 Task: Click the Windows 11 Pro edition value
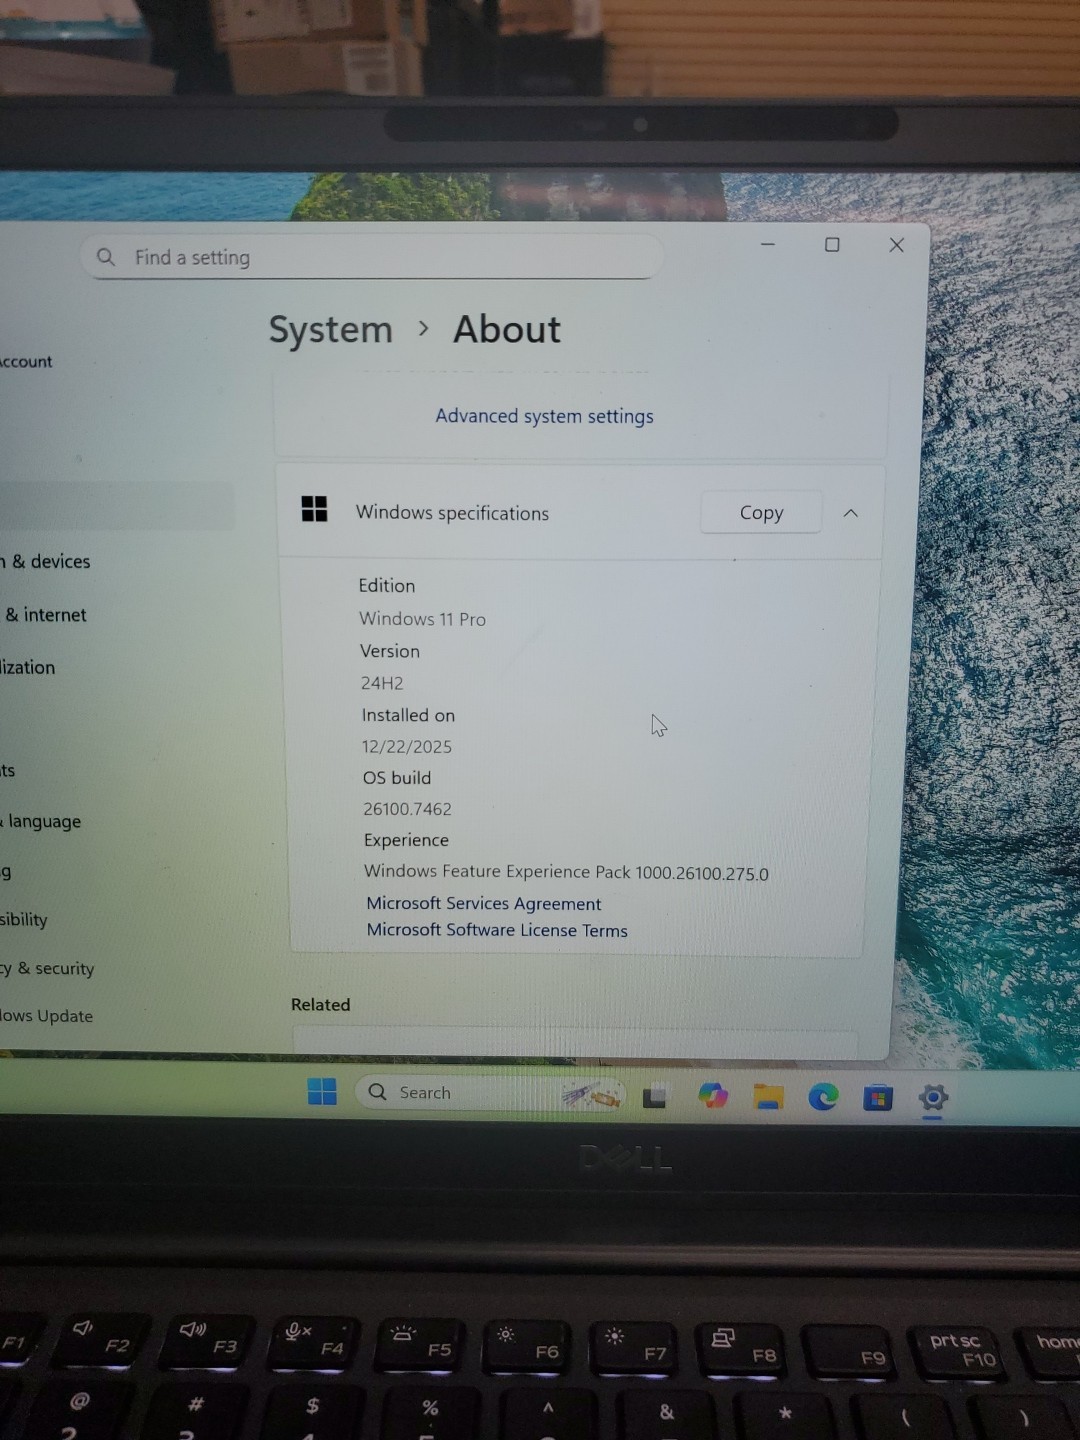click(422, 619)
